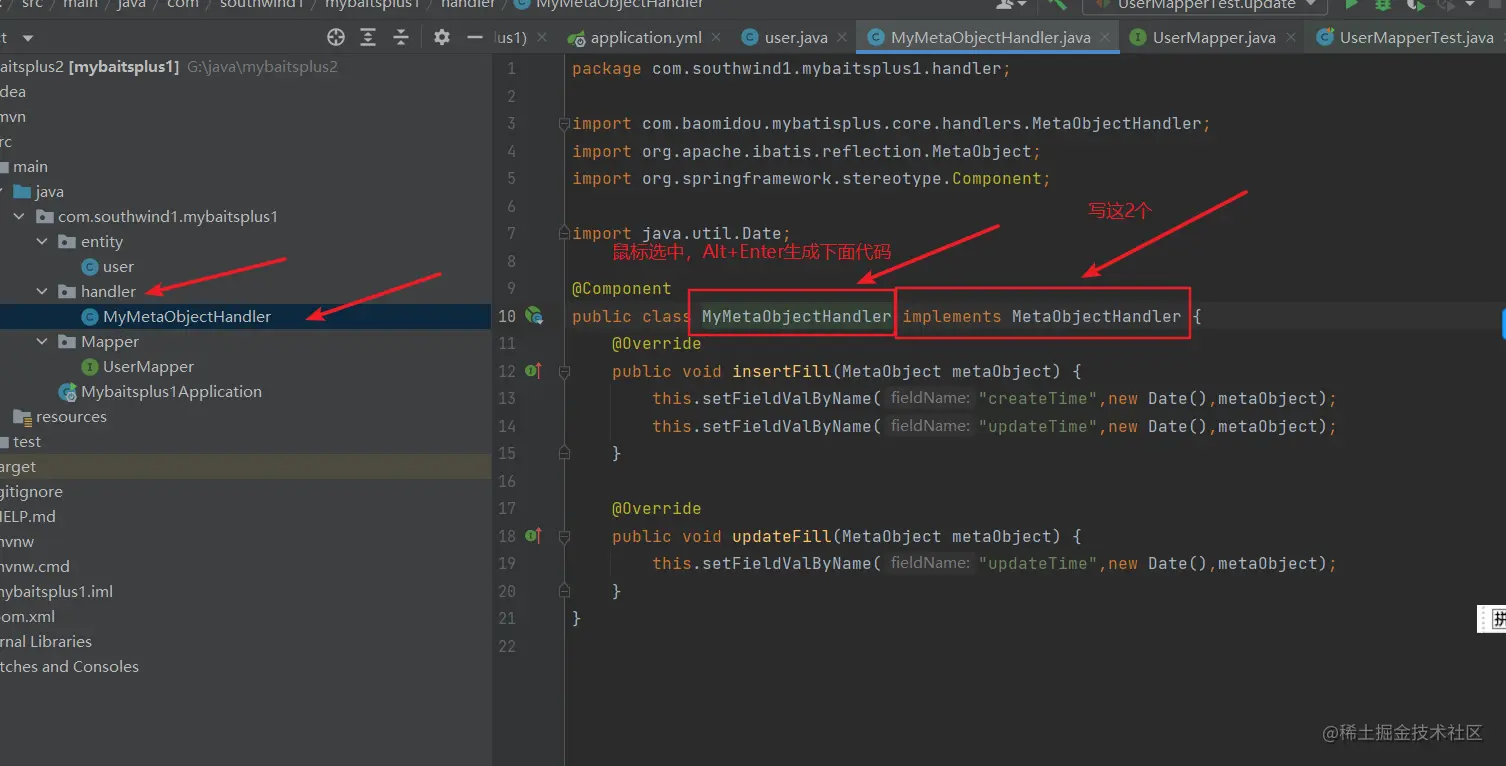Click import java.util.Date on line 7
Screen dimensions: 1506x766
pos(682,234)
